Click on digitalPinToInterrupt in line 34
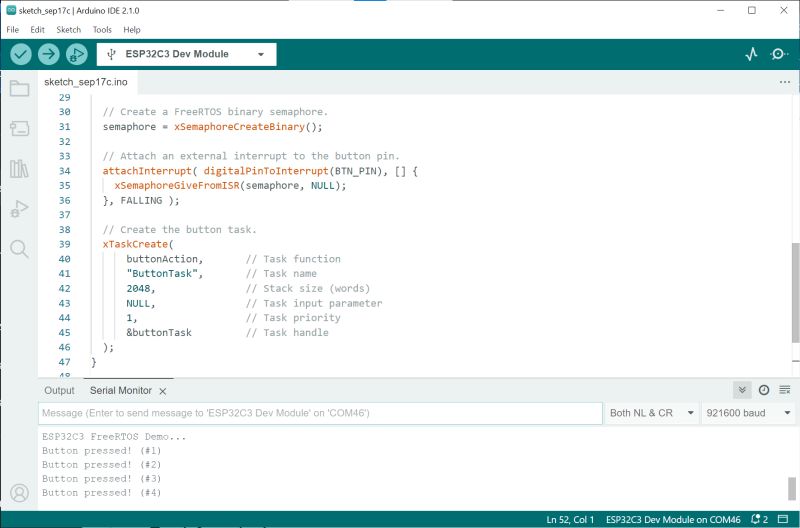 (266, 171)
